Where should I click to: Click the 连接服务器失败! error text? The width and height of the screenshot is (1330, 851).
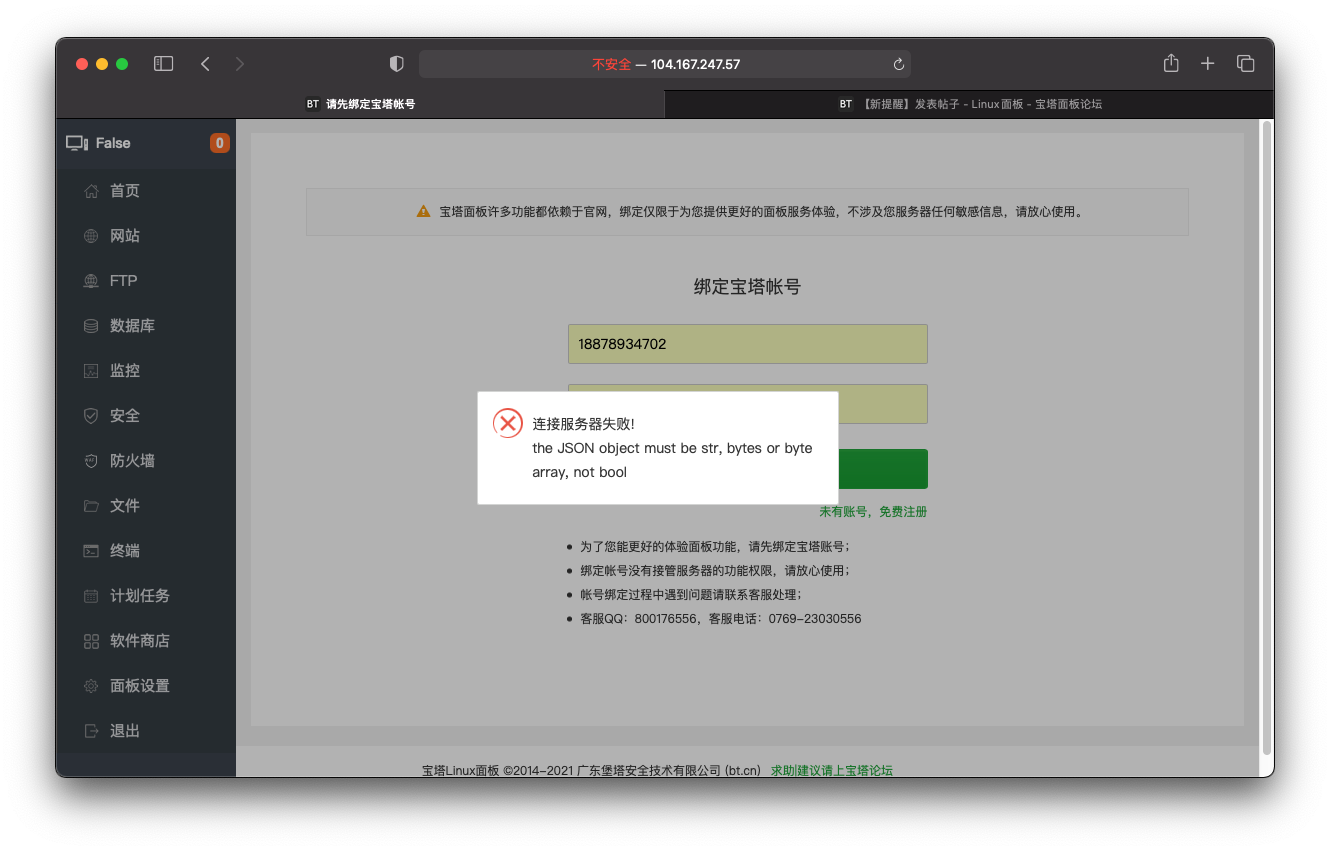pyautogui.click(x=583, y=425)
